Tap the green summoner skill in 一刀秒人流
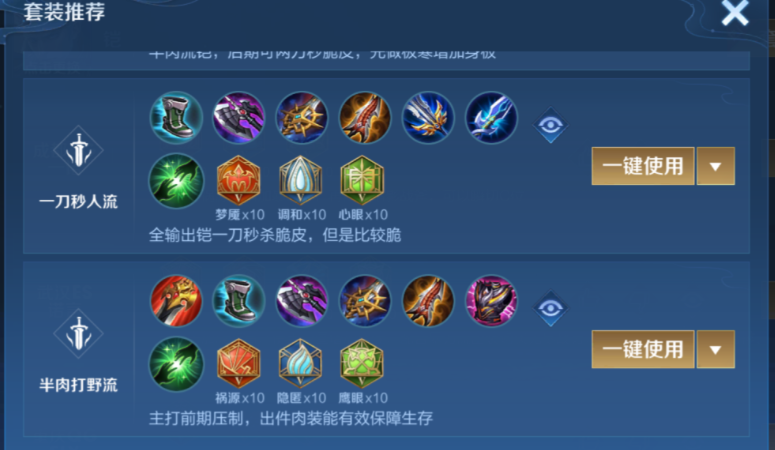This screenshot has width=775, height=450. tap(176, 180)
